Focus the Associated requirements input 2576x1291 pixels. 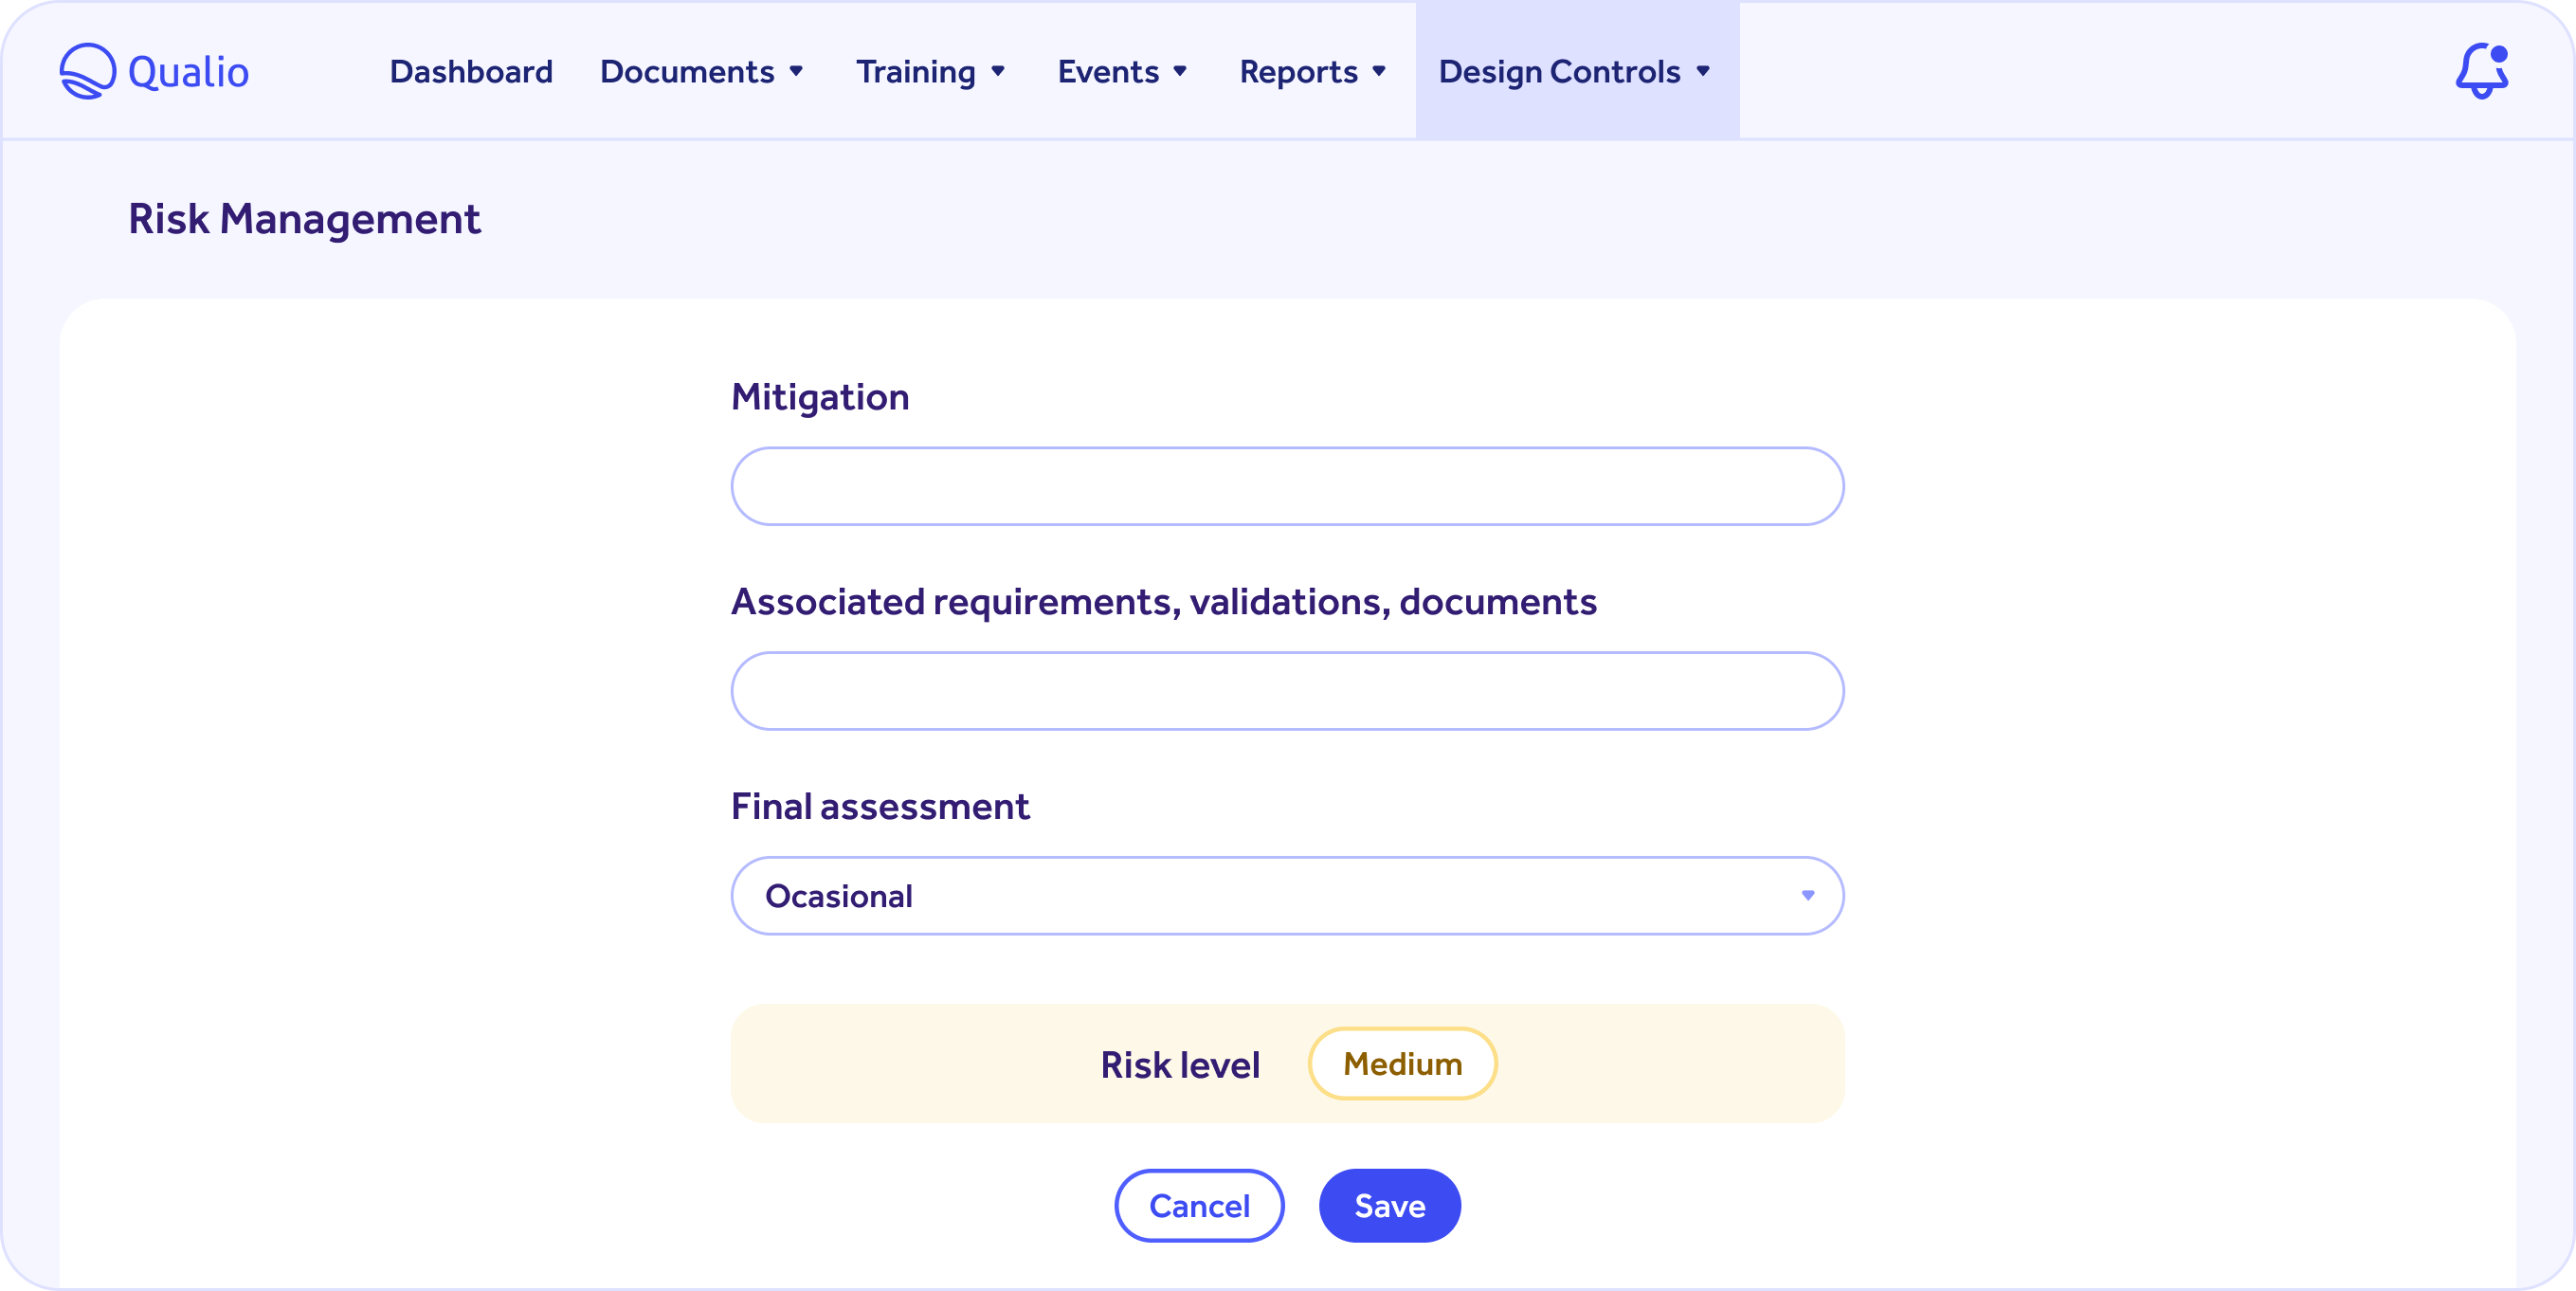[x=1287, y=690]
